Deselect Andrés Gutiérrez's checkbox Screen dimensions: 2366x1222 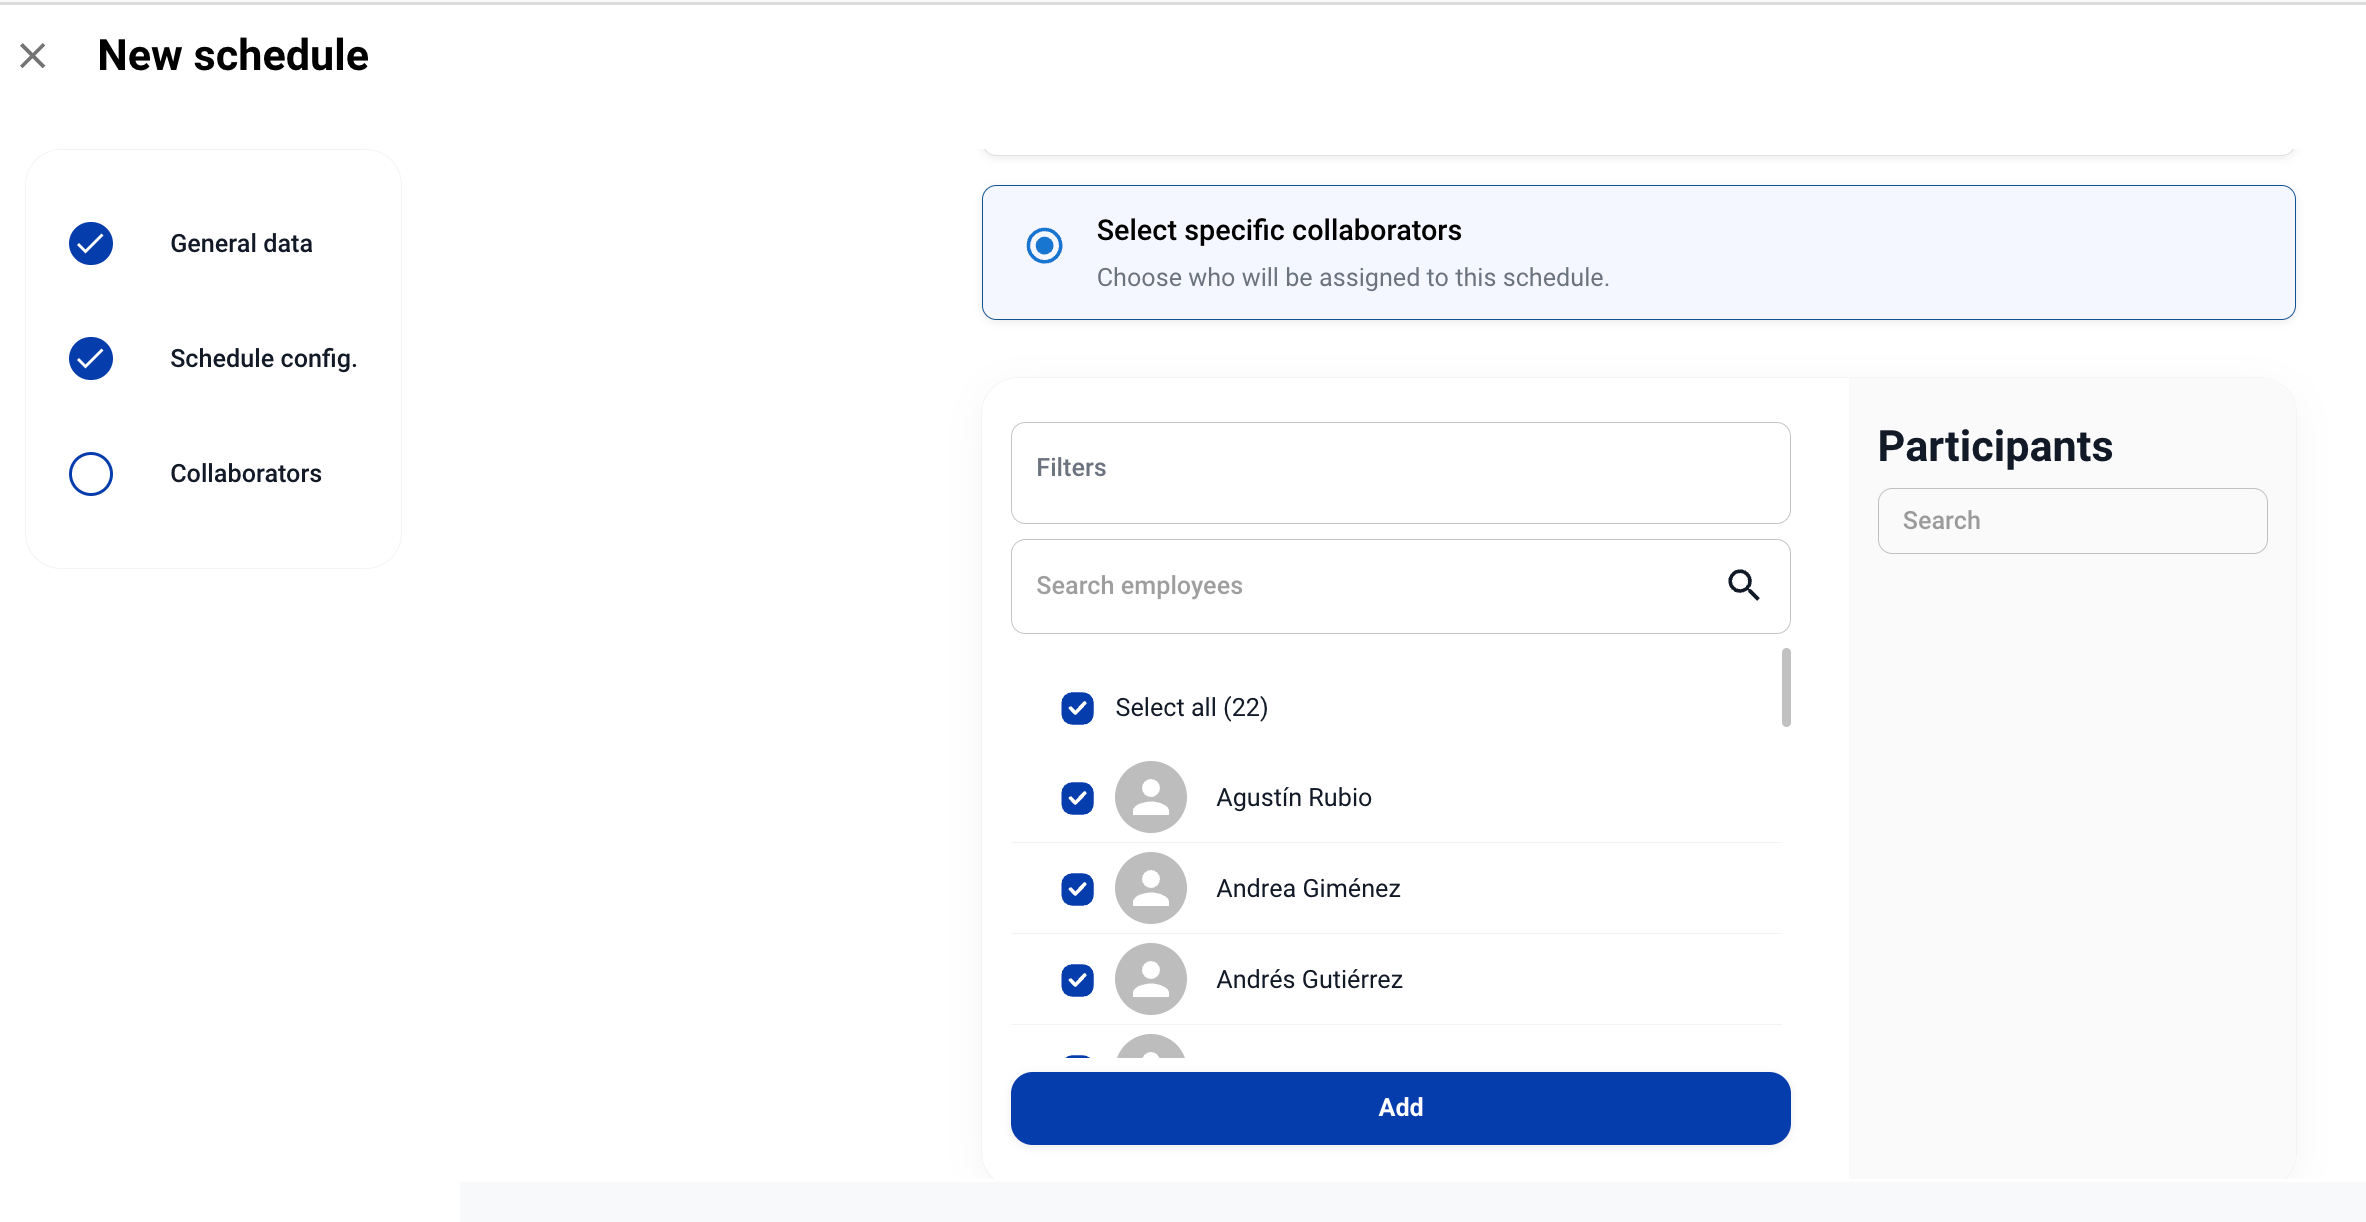(x=1077, y=980)
